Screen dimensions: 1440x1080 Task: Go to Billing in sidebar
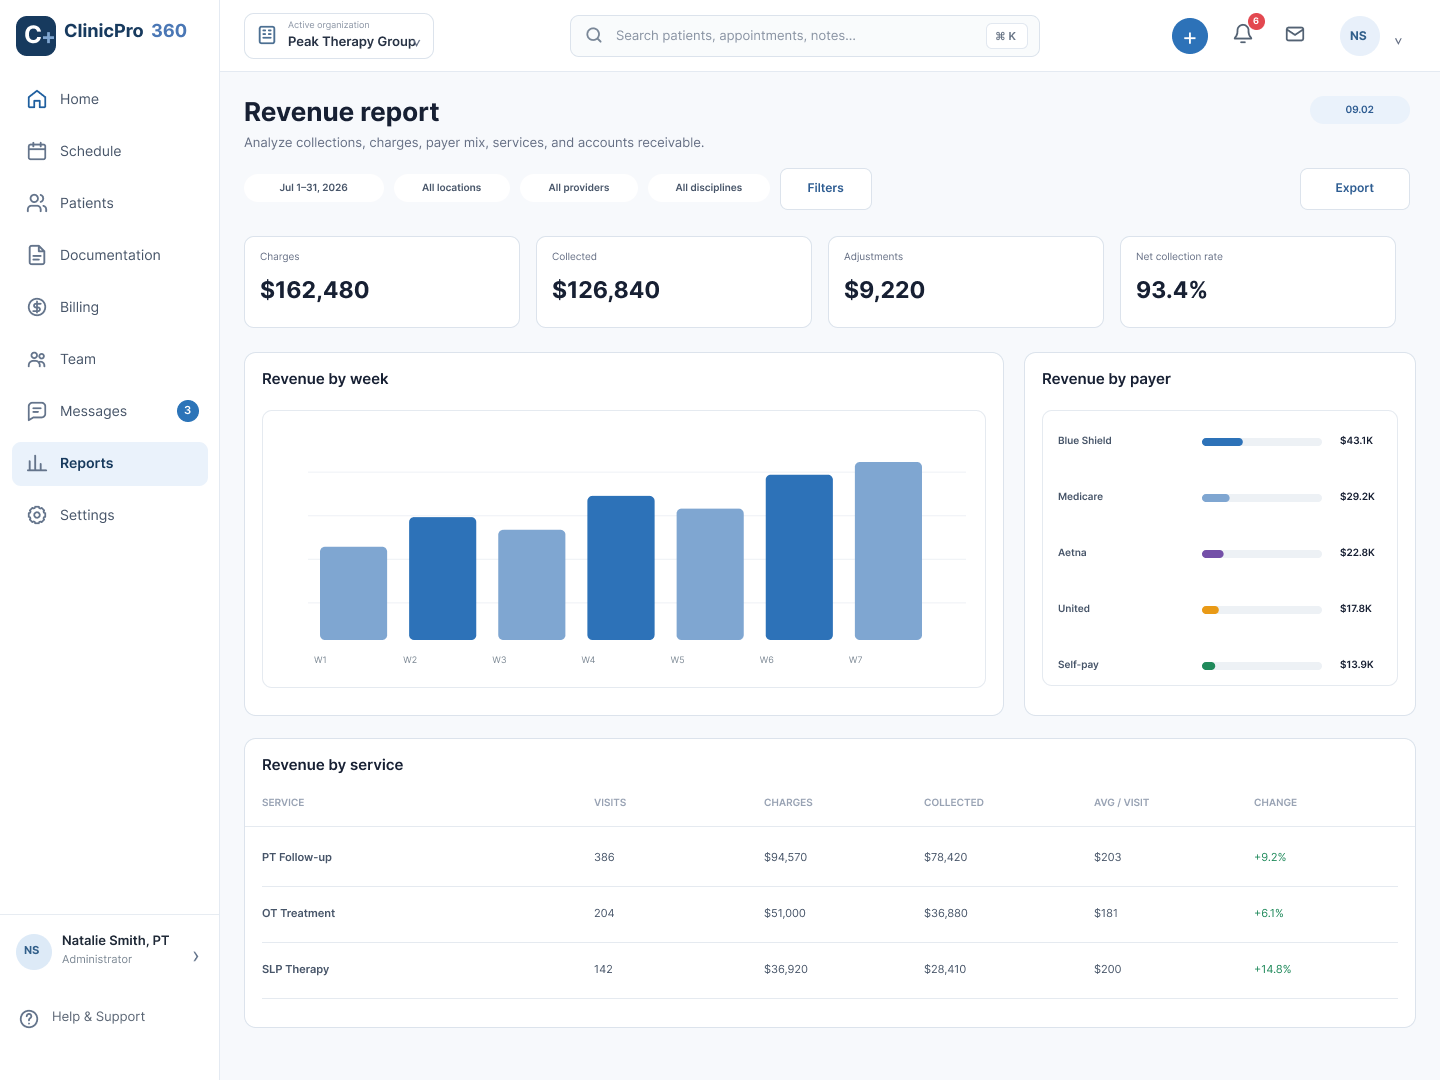(x=110, y=307)
